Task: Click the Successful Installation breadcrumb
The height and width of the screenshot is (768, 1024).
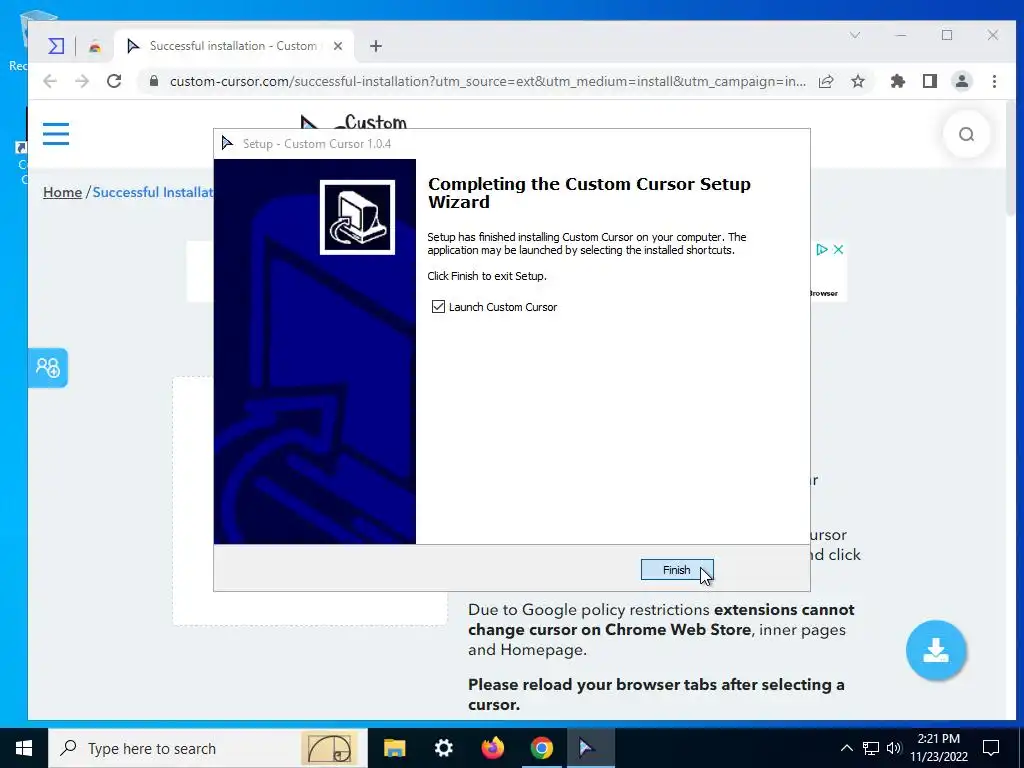Action: (x=153, y=192)
